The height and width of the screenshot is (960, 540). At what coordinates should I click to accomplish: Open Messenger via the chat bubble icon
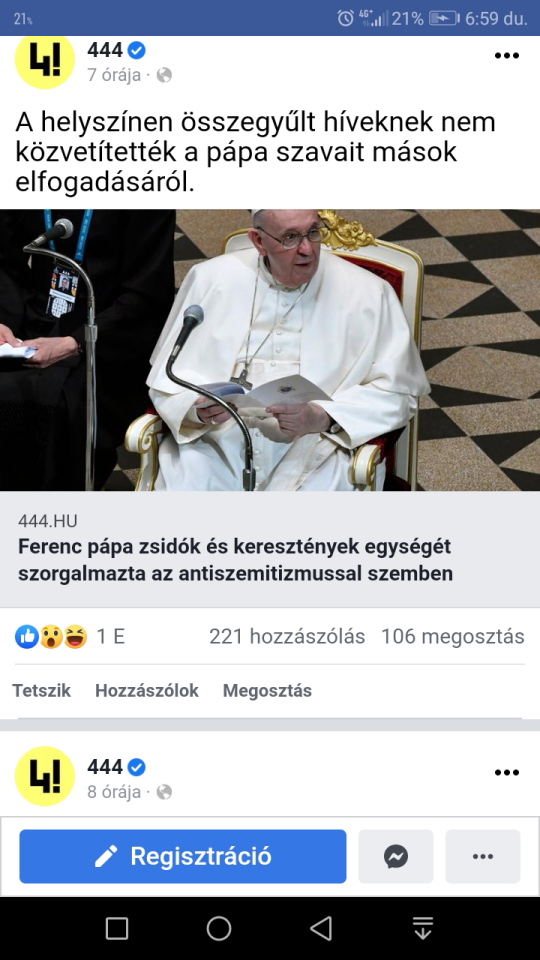click(x=396, y=856)
